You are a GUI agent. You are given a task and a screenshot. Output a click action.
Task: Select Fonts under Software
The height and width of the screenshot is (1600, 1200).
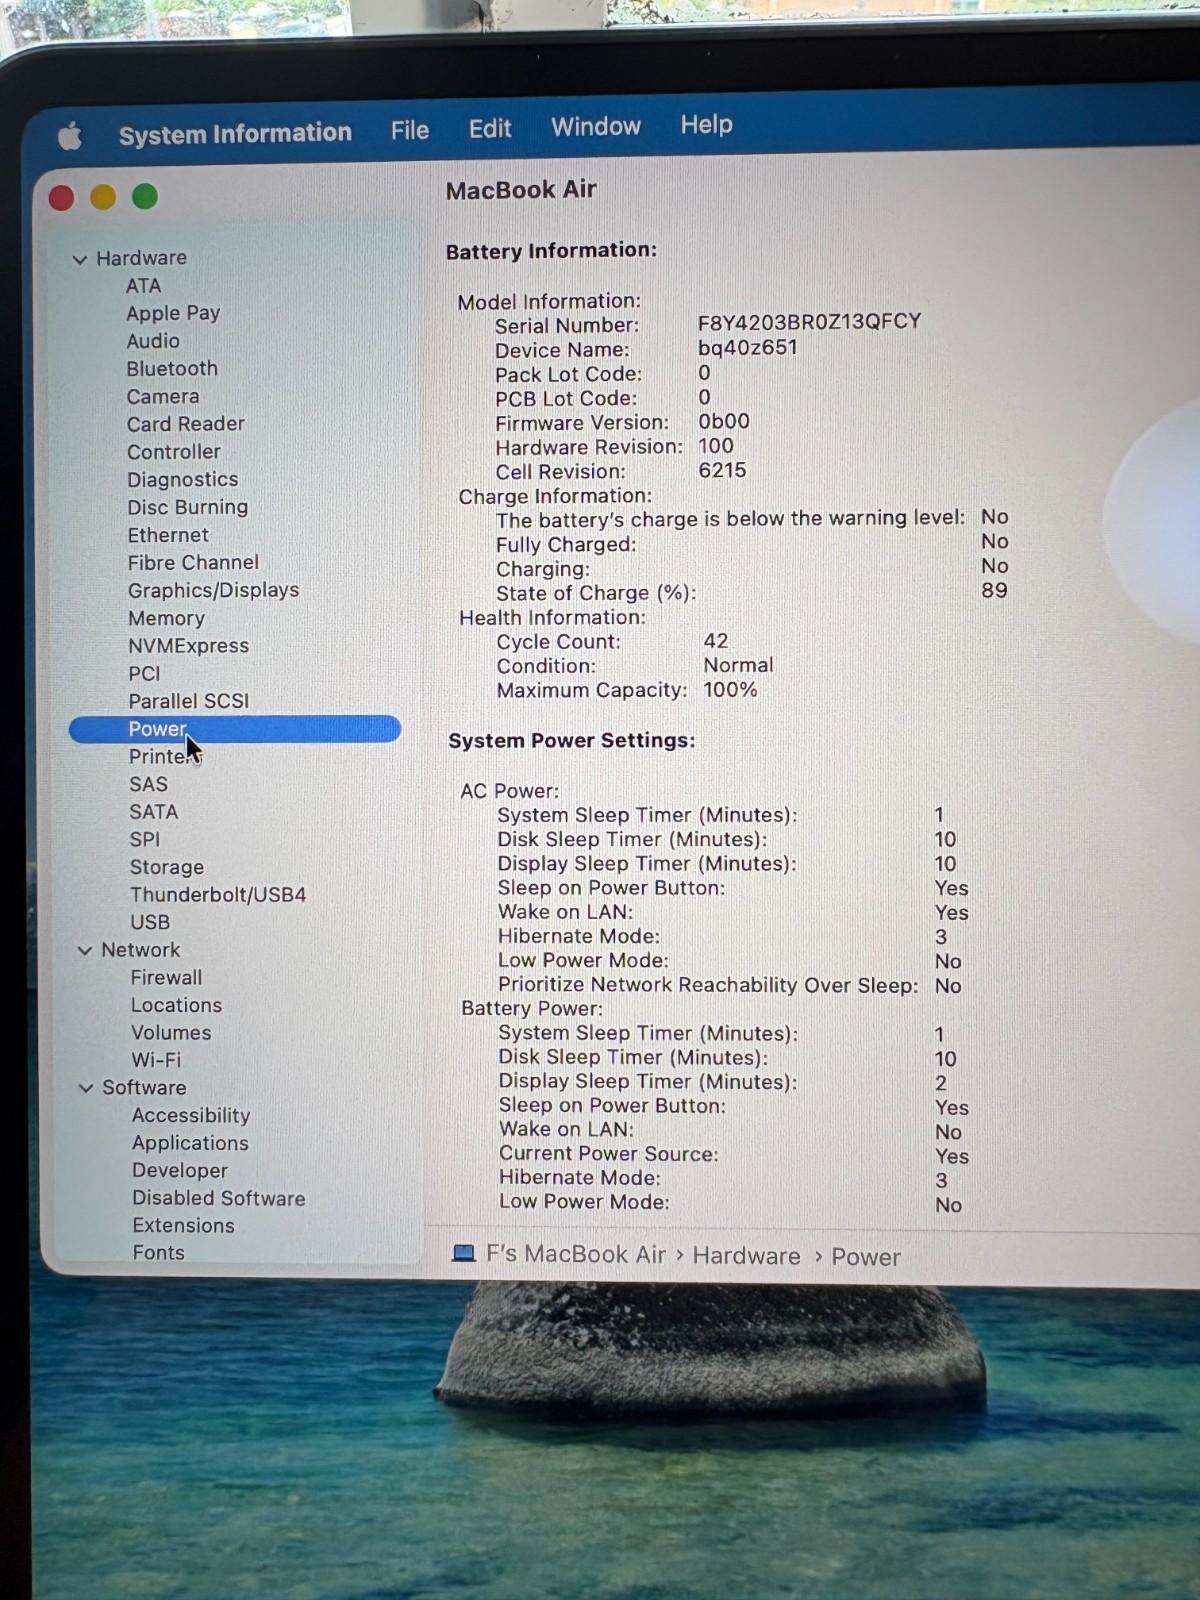tap(159, 1252)
